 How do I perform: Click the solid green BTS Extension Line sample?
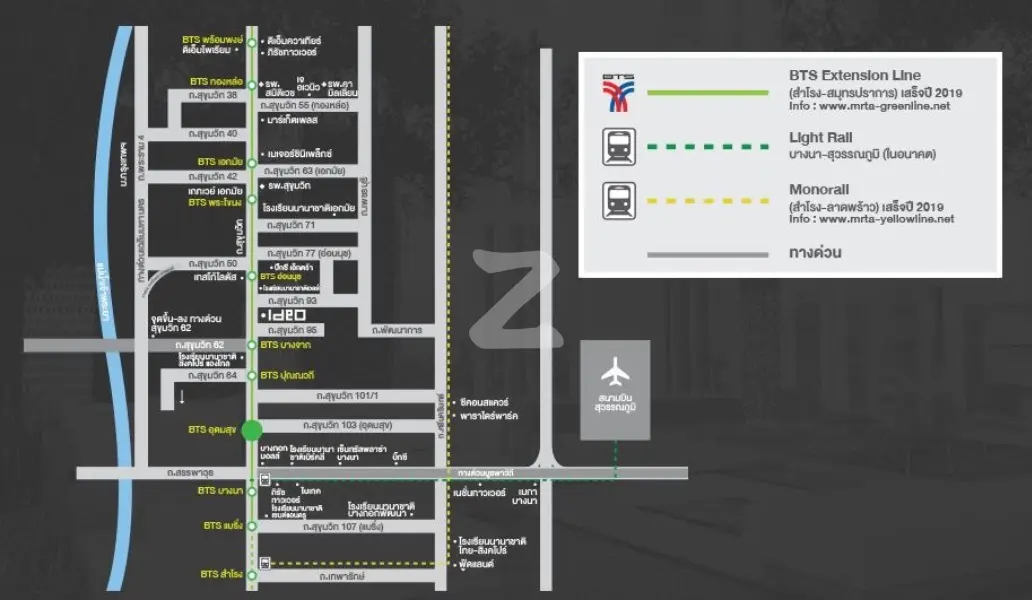pyautogui.click(x=708, y=93)
